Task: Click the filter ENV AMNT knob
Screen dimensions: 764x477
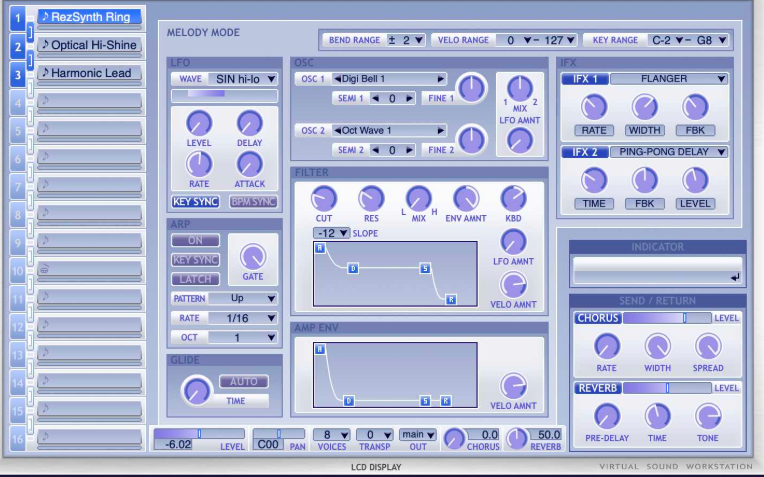Action: pyautogui.click(x=466, y=198)
